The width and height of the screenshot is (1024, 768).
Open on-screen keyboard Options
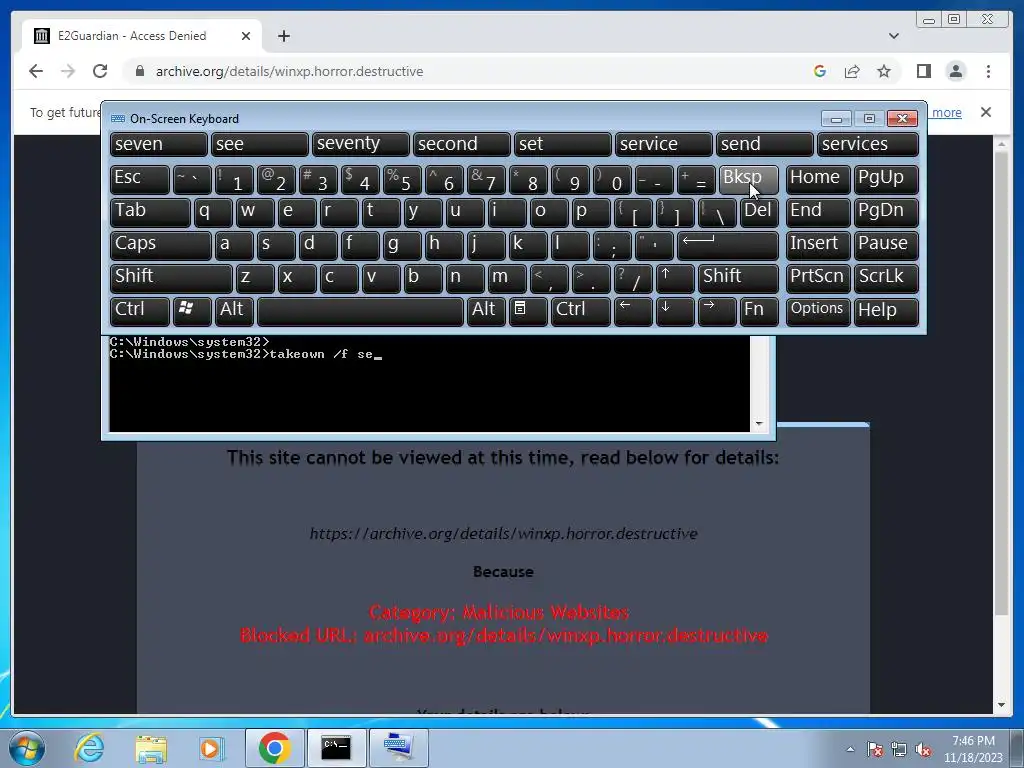(x=818, y=312)
